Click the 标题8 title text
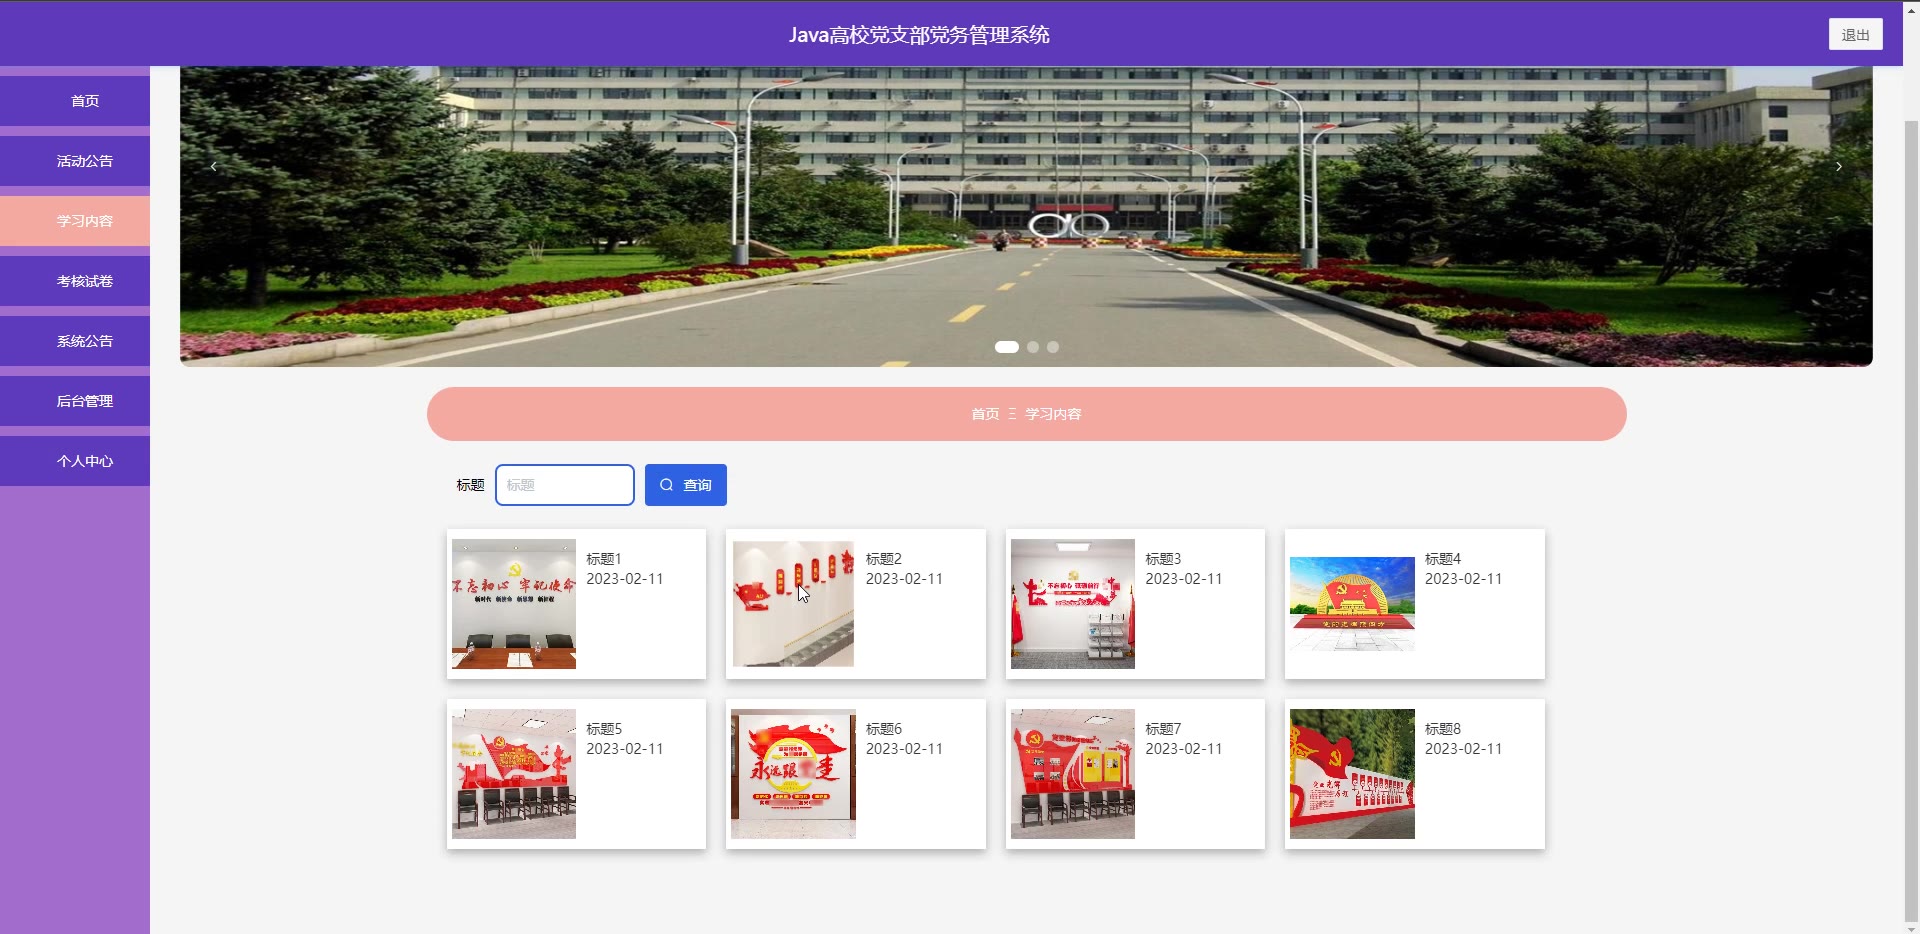Screen dimensions: 1920x934 click(x=1443, y=729)
